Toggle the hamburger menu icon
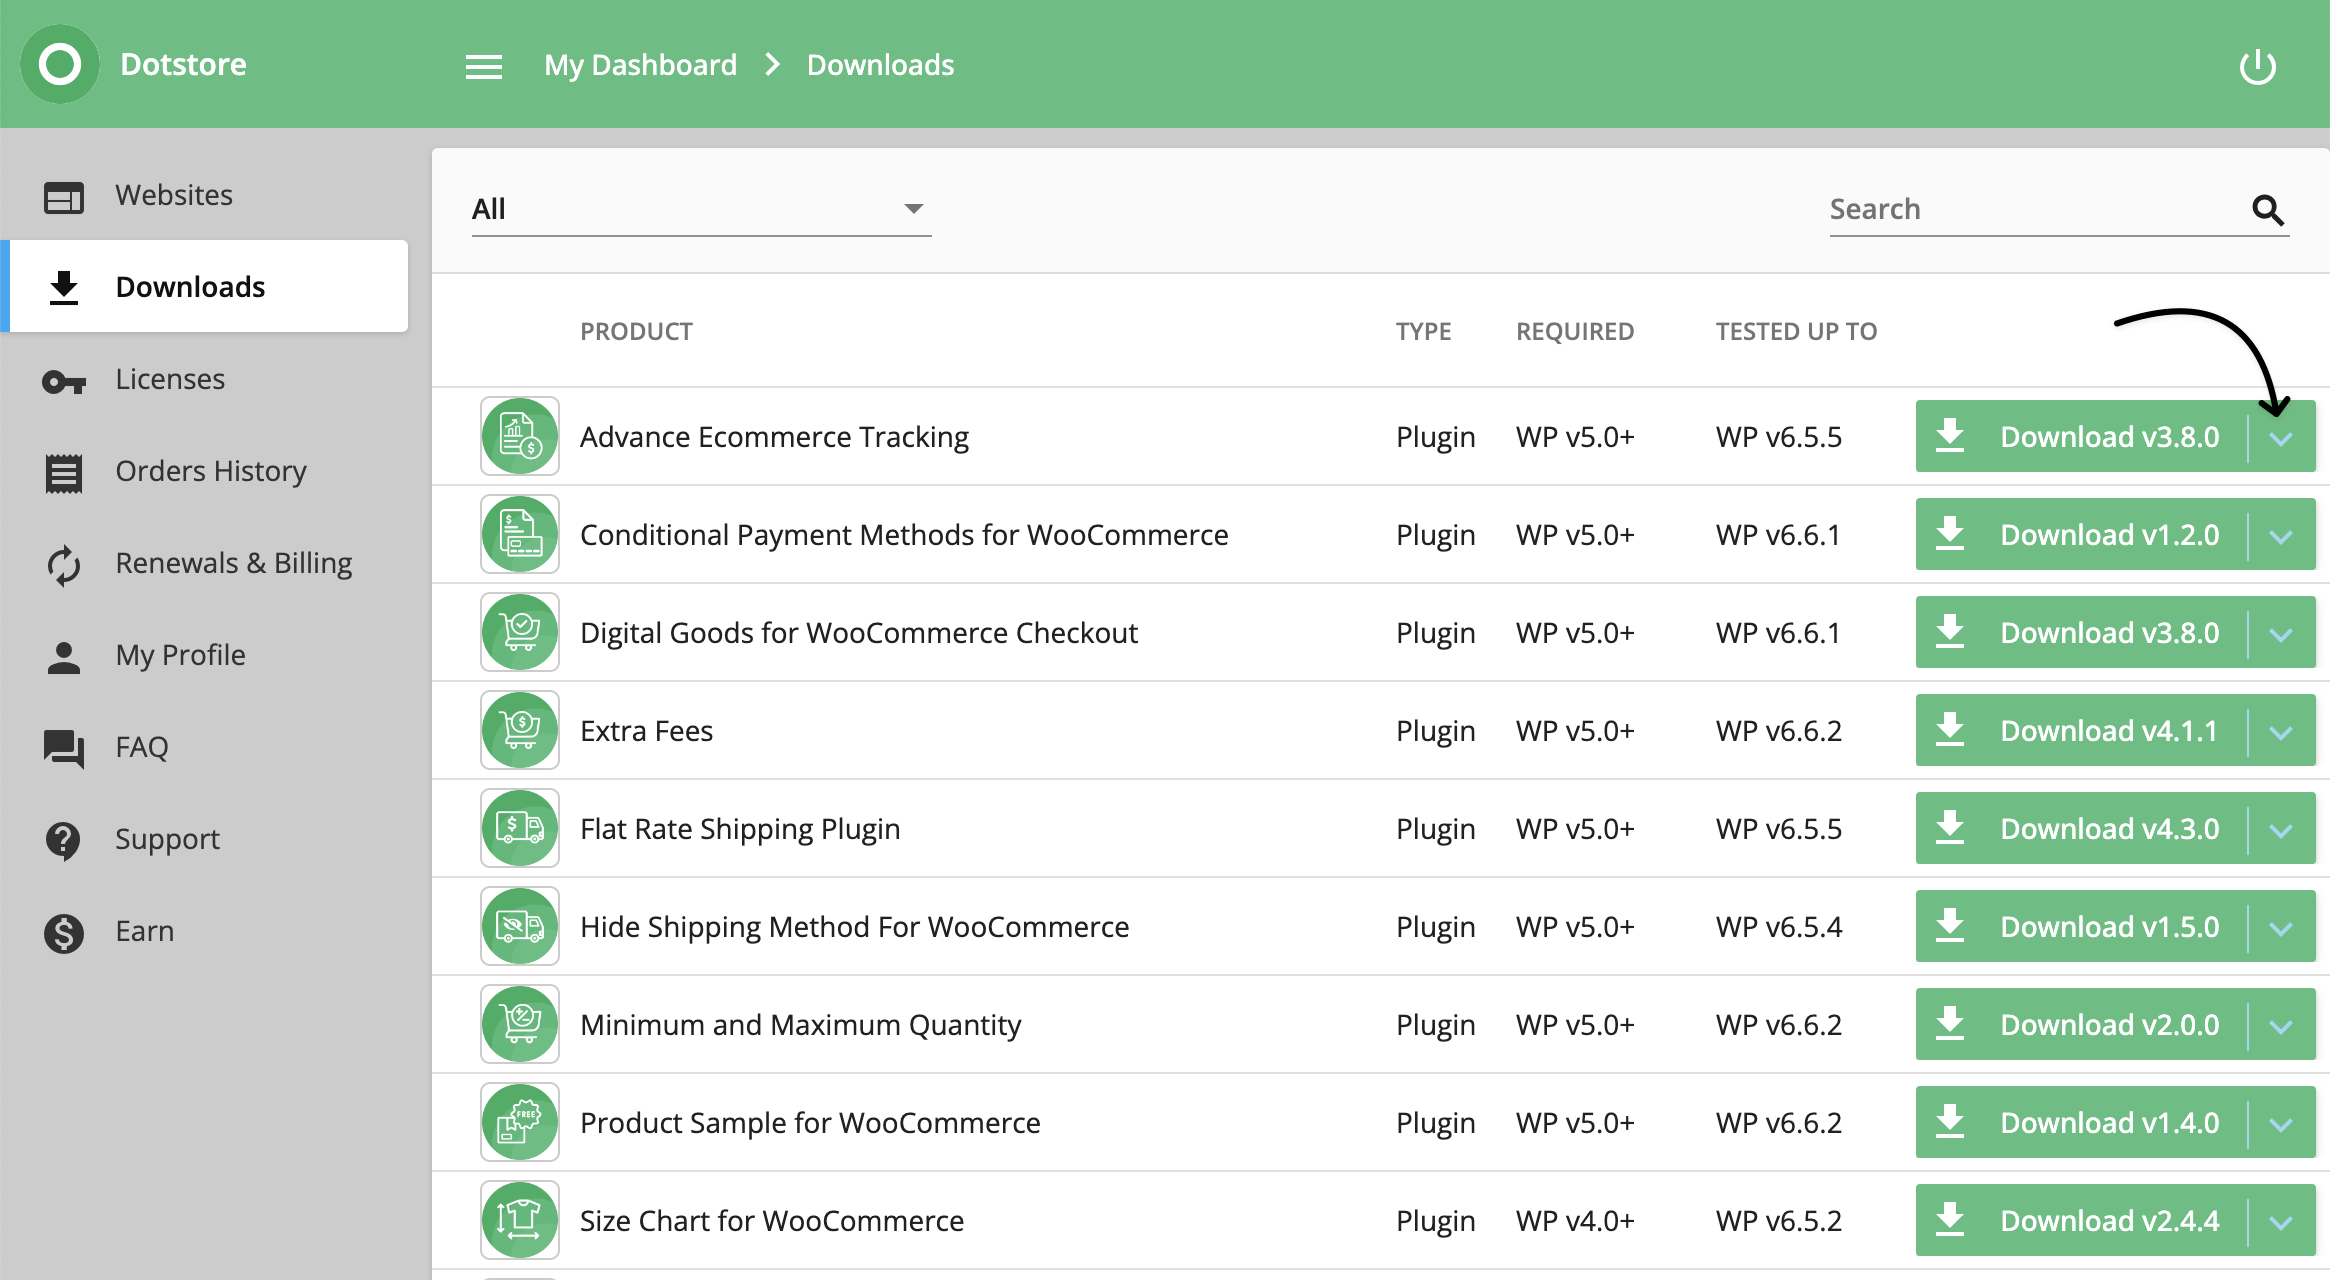This screenshot has height=1280, width=2330. tap(484, 67)
